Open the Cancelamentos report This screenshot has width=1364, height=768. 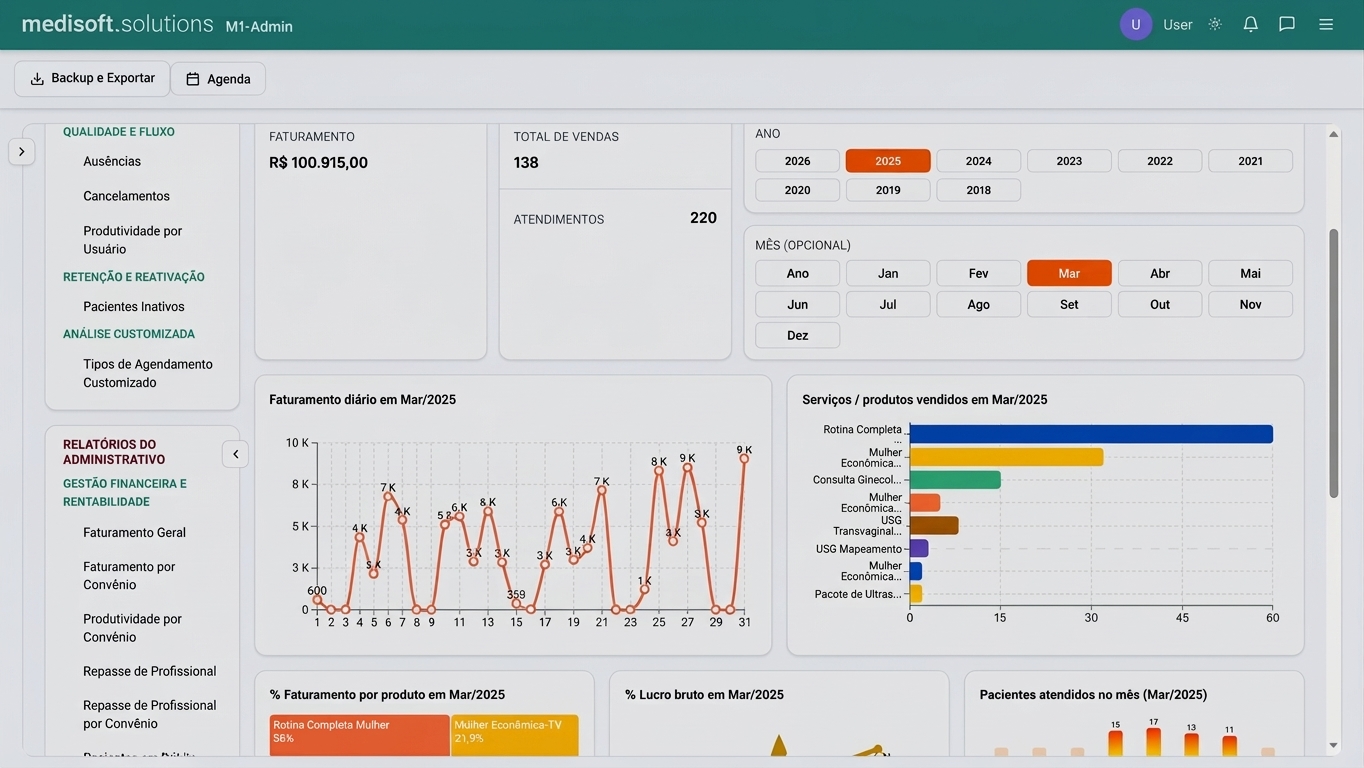coord(126,196)
